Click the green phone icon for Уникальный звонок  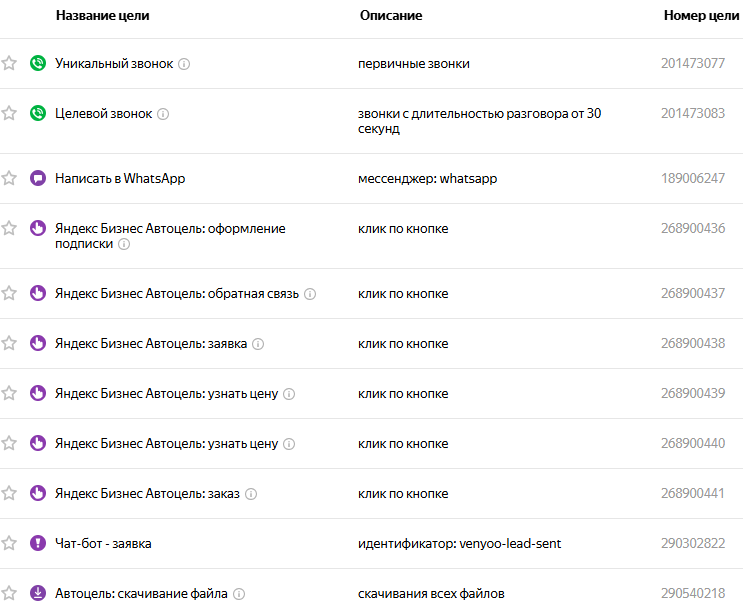click(38, 63)
